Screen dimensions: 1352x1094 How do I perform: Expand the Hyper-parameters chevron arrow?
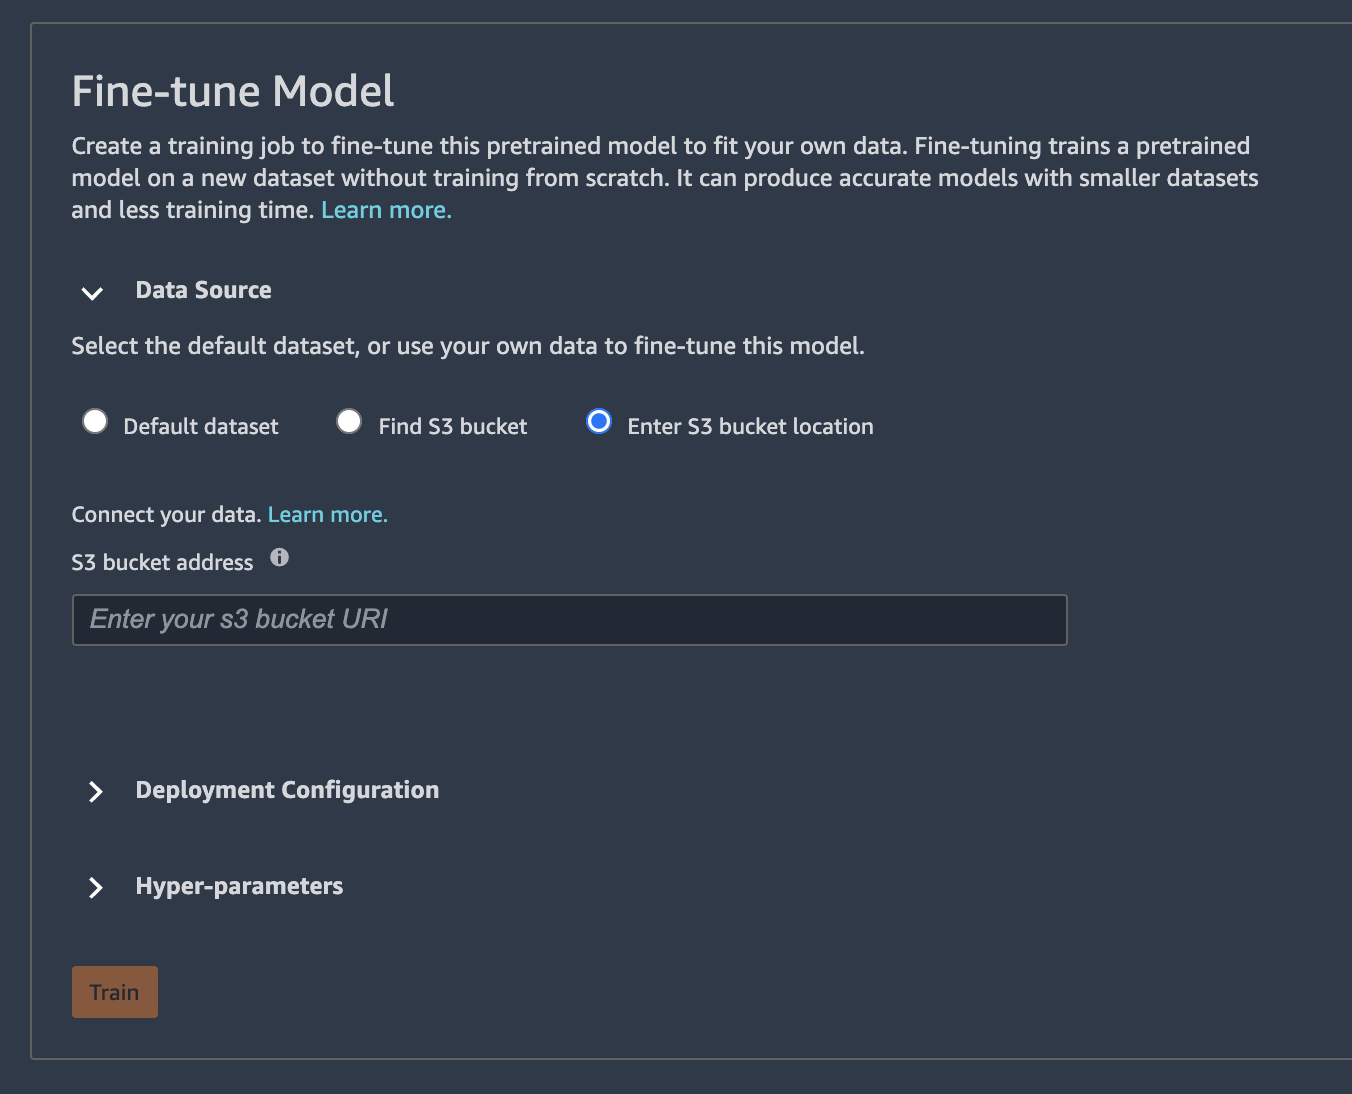(95, 888)
